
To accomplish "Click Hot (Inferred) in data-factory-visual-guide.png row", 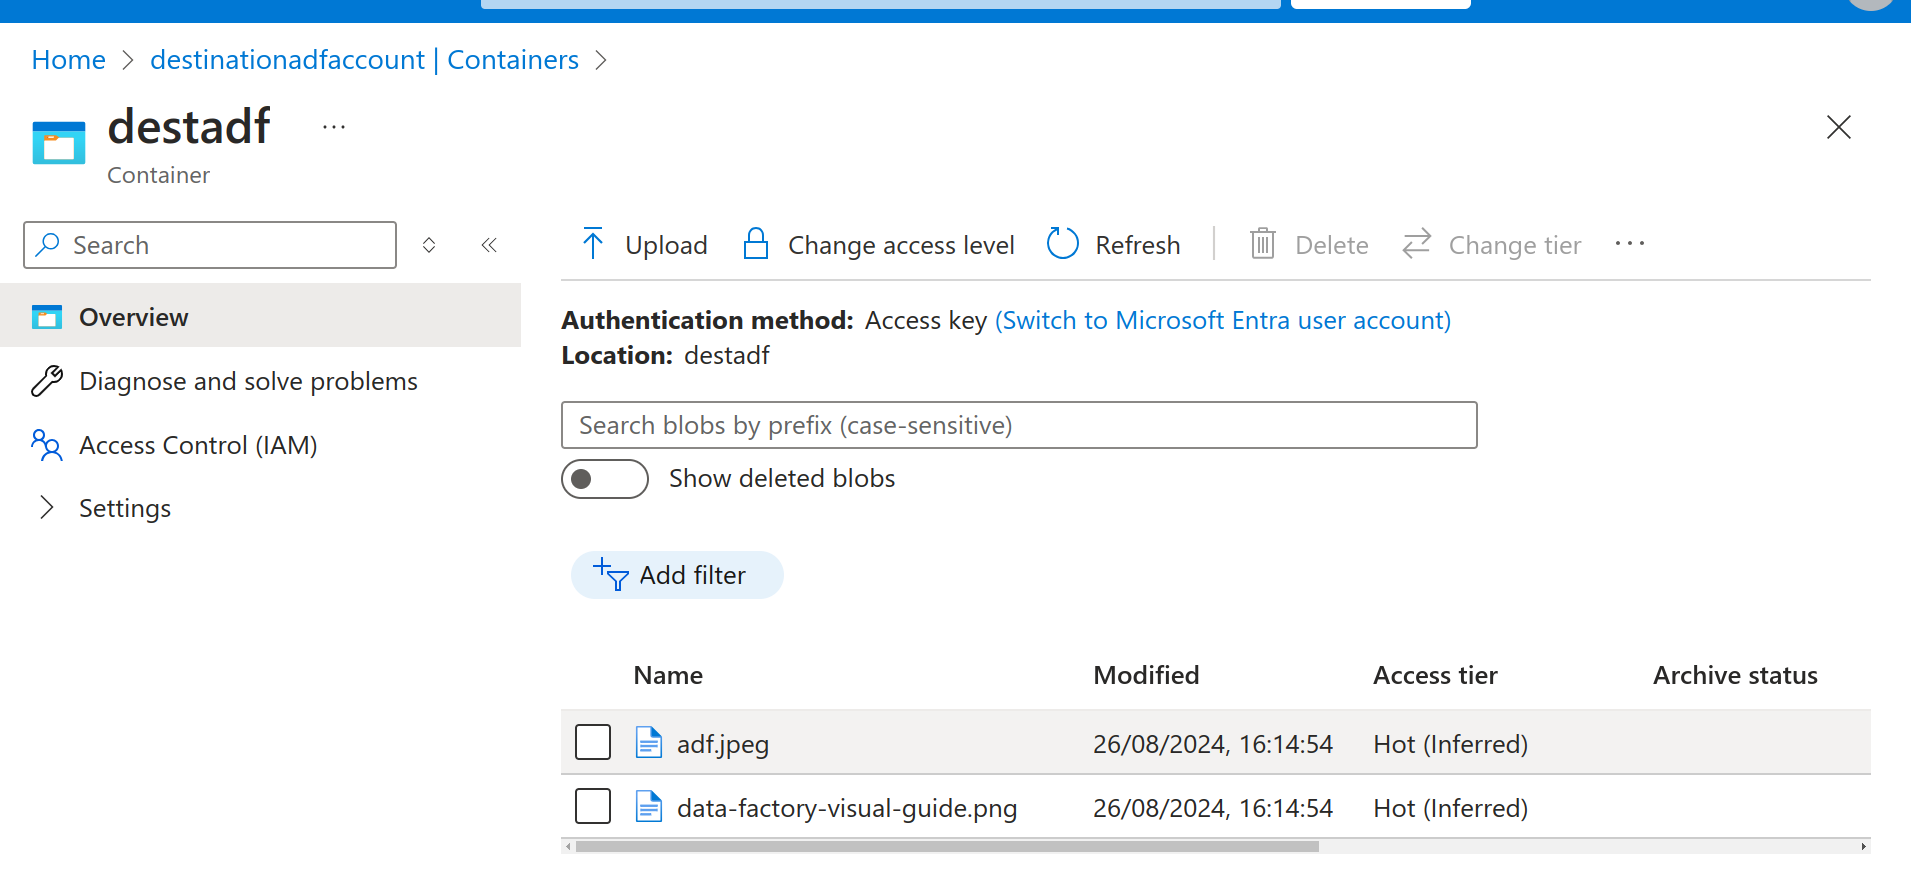I will [1451, 808].
